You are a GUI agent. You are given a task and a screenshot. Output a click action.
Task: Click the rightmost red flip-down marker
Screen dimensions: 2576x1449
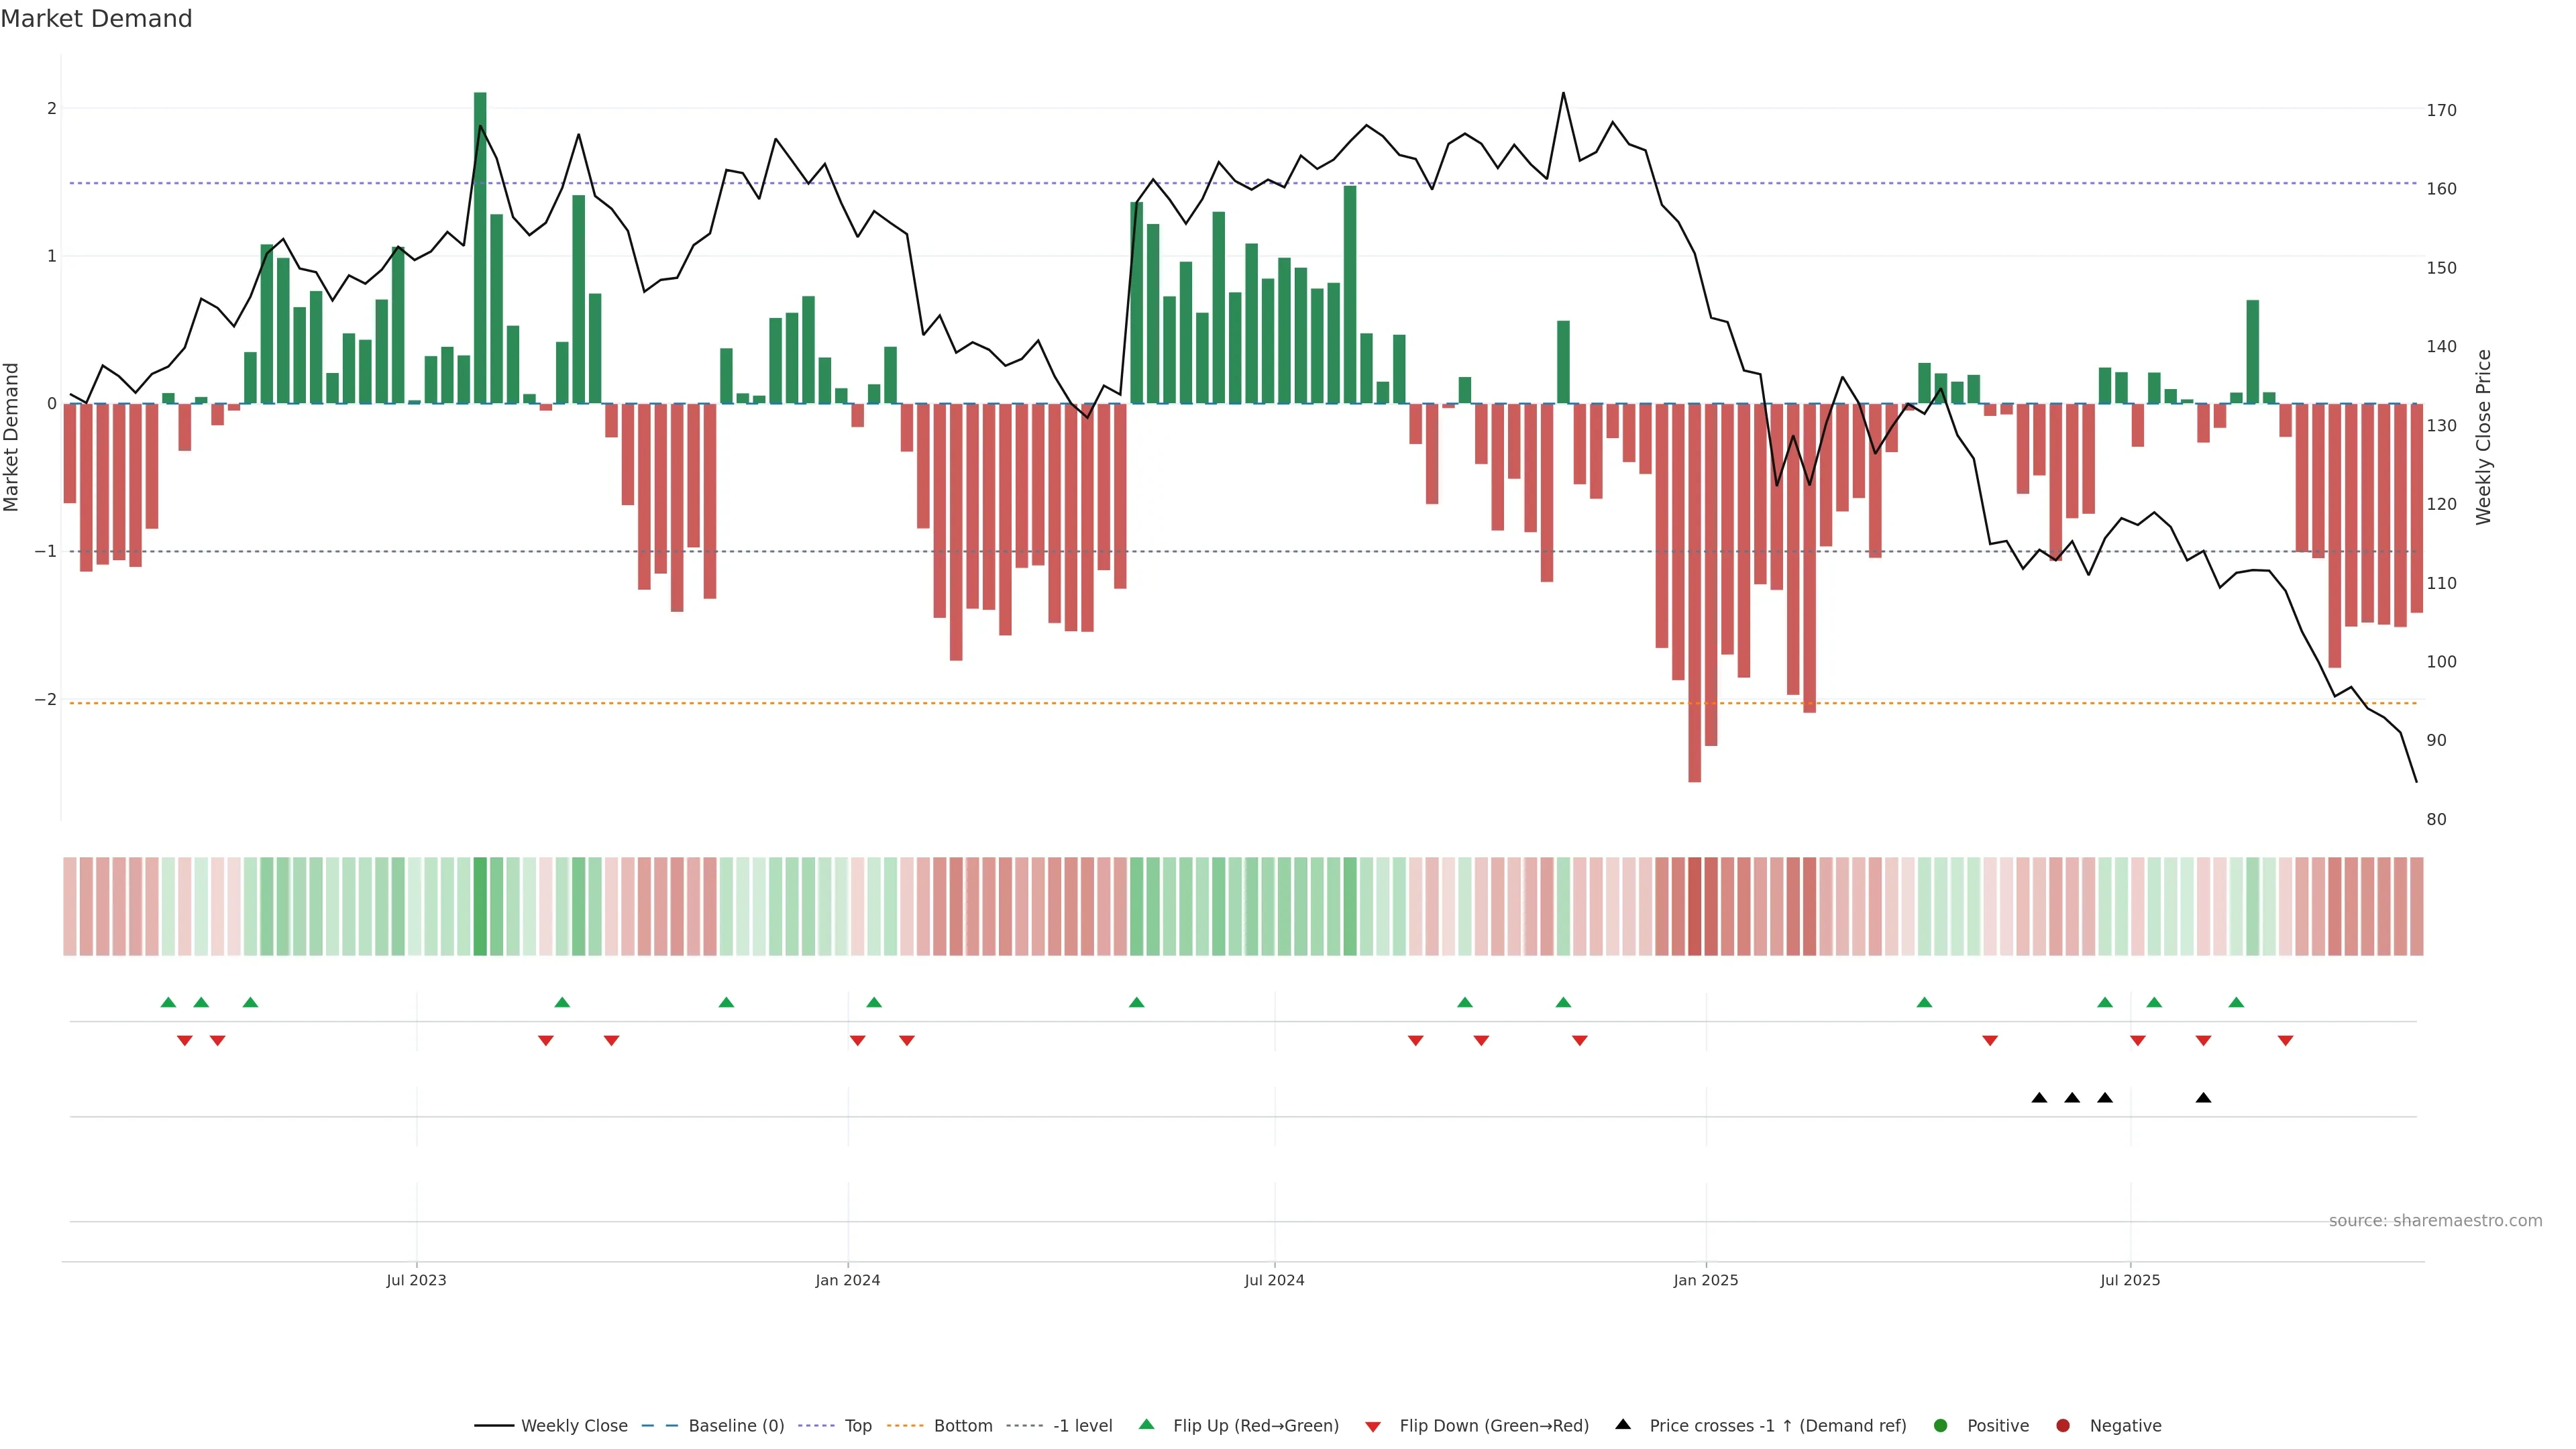(2285, 1041)
